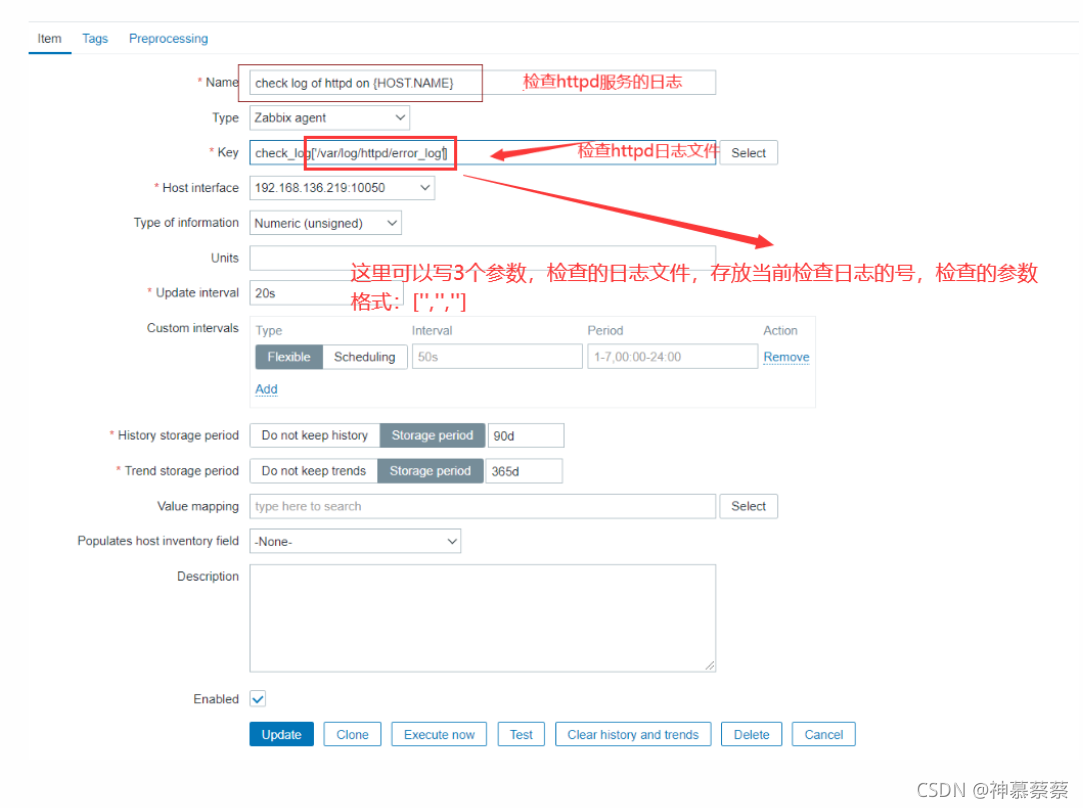Select Storage period for history
The height and width of the screenshot is (808, 1083).
[x=432, y=436]
